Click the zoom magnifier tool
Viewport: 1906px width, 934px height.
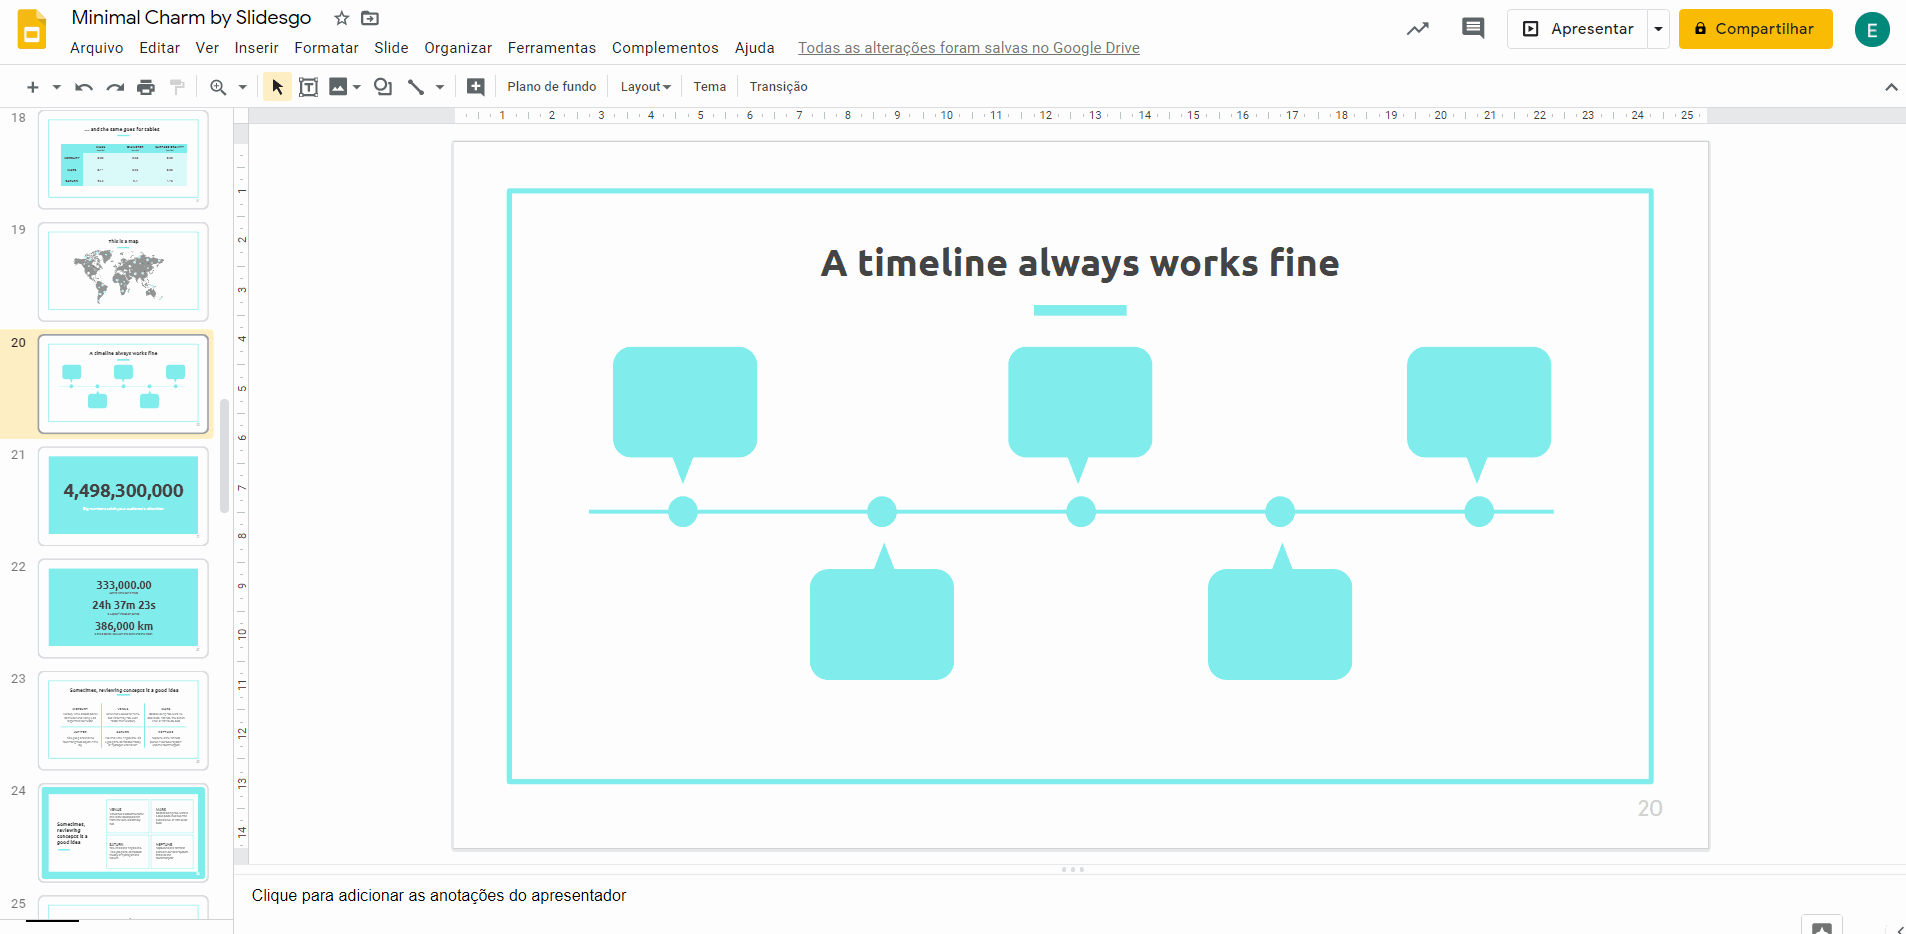(x=218, y=87)
